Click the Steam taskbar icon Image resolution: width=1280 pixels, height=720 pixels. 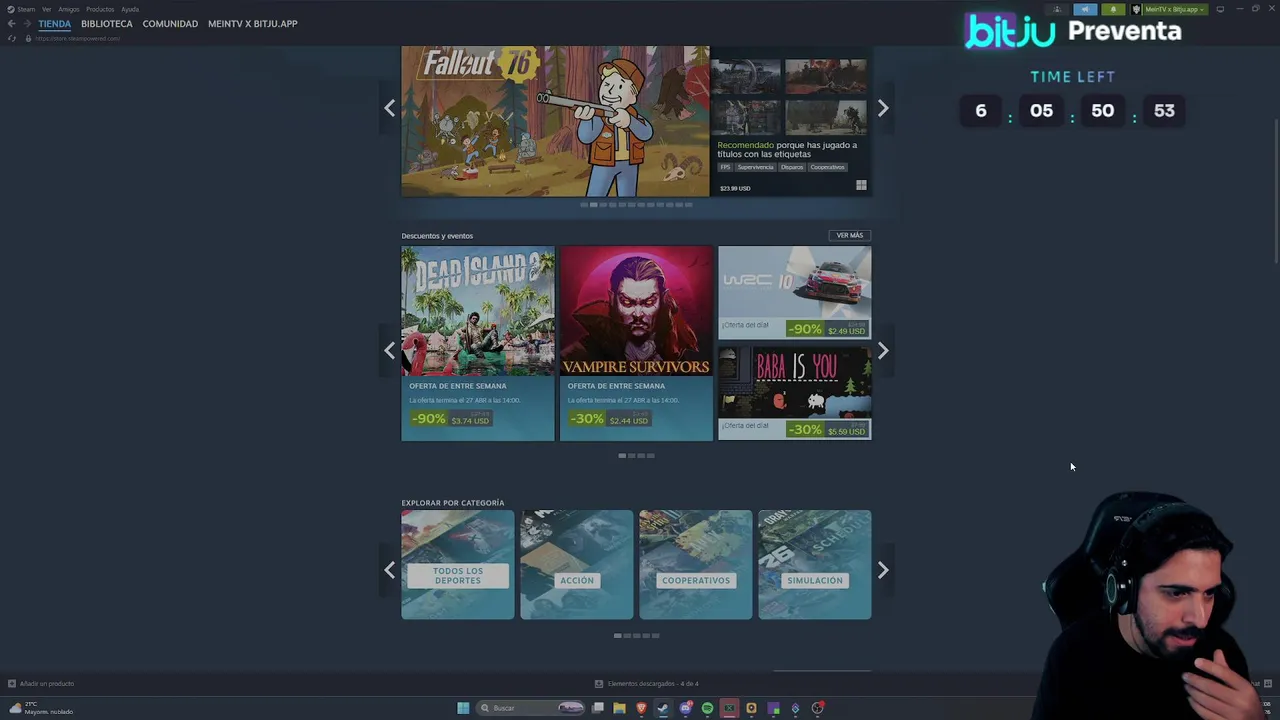coord(663,708)
